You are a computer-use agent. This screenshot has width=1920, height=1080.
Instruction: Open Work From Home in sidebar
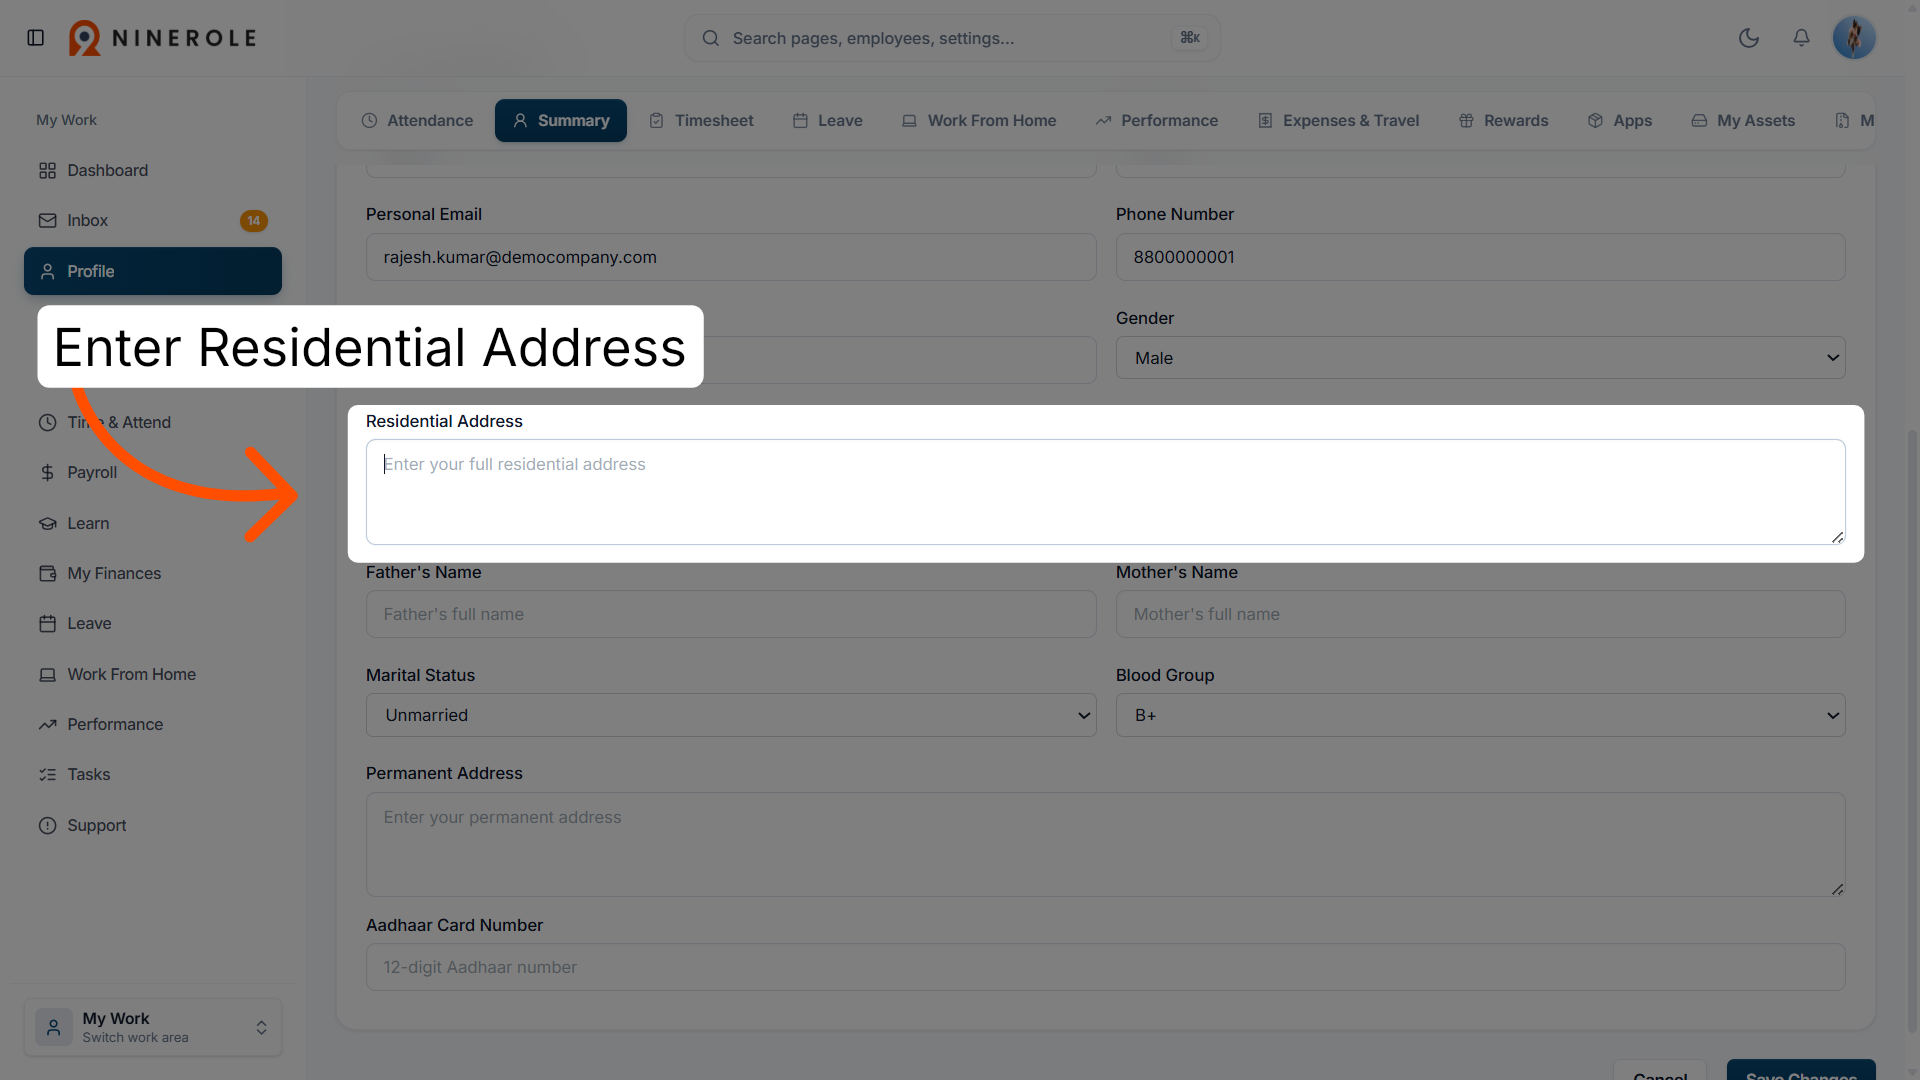pos(153,674)
